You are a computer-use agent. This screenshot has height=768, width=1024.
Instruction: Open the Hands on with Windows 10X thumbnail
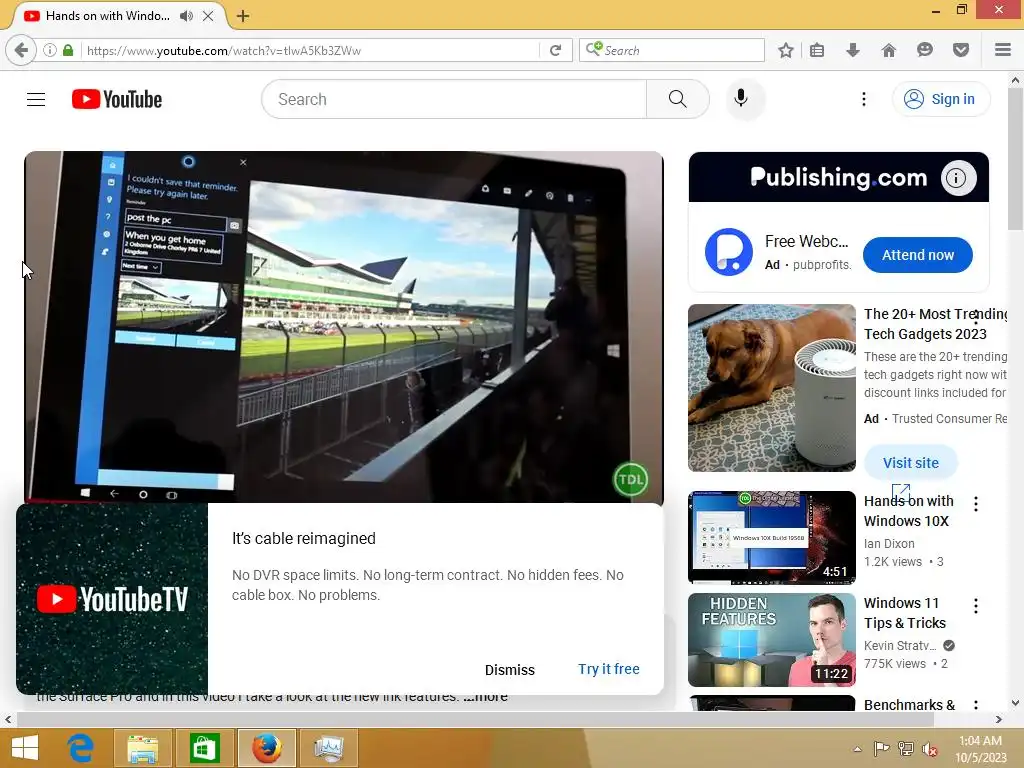click(x=772, y=537)
